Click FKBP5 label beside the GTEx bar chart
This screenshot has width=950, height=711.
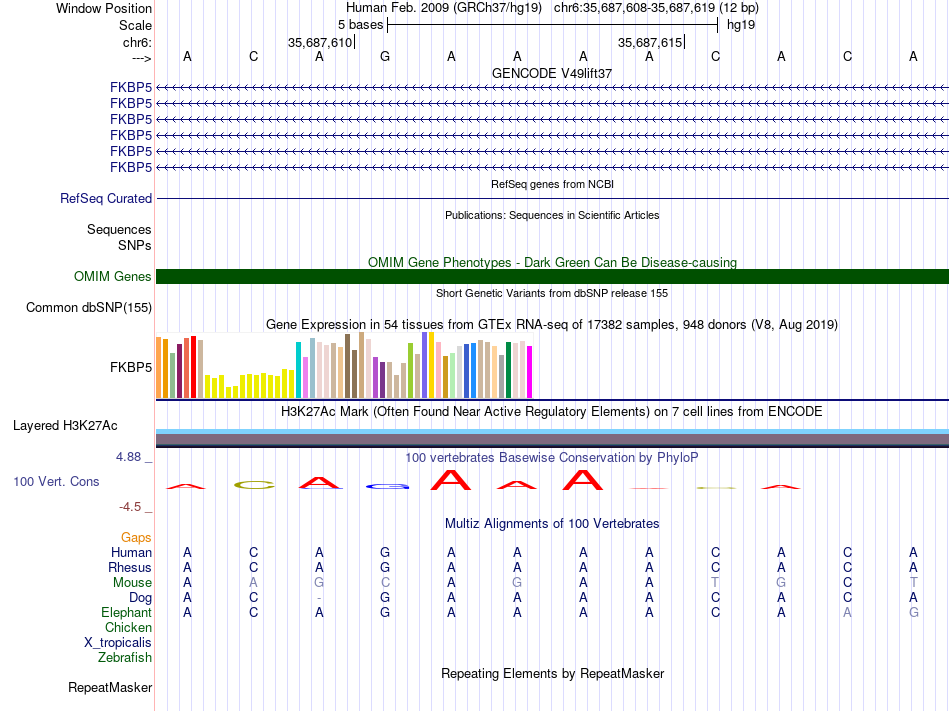[x=131, y=368]
